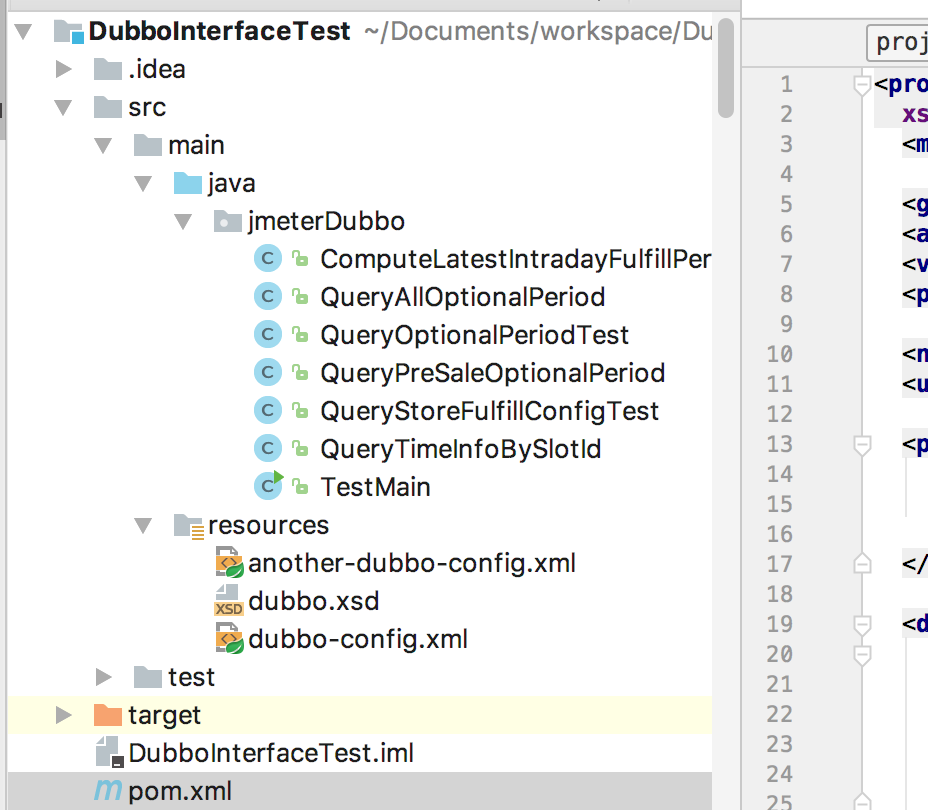928x810 pixels.
Task: Click runnable class icon of TestMain
Action: pos(269,485)
